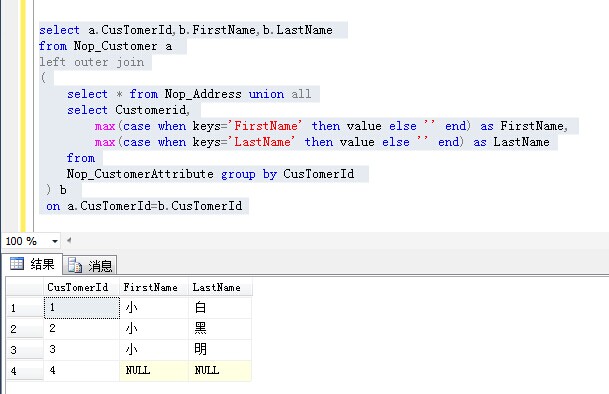Viewport: 609px width, 394px height.
Task: Switch to the 消息 messages tab
Action: 90,265
